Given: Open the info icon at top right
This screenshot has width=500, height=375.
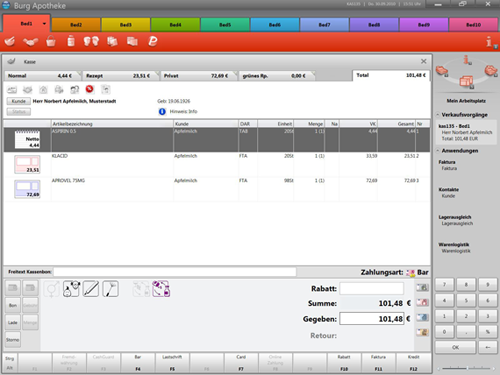Looking at the screenshot, I should tap(490, 42).
